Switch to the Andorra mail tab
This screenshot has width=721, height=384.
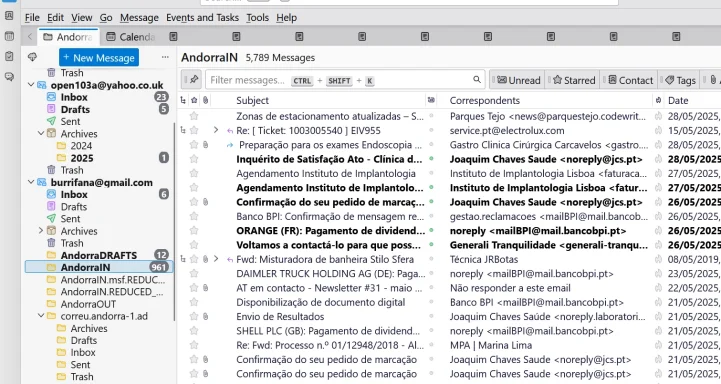tap(68, 37)
